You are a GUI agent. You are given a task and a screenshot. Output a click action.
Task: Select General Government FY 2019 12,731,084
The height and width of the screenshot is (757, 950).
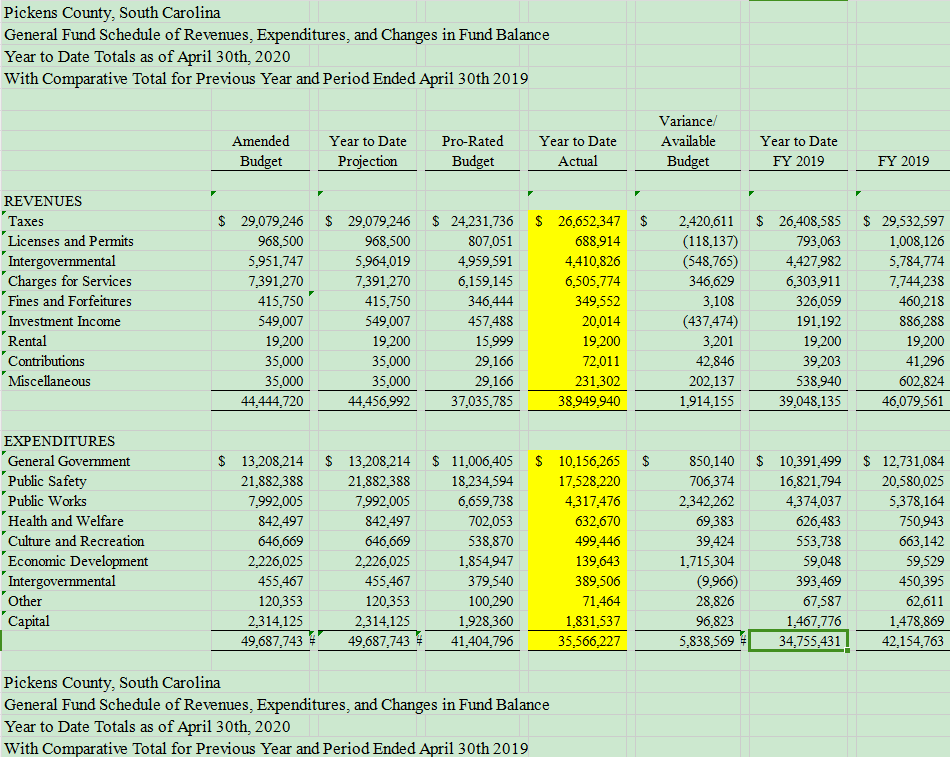[x=913, y=461]
